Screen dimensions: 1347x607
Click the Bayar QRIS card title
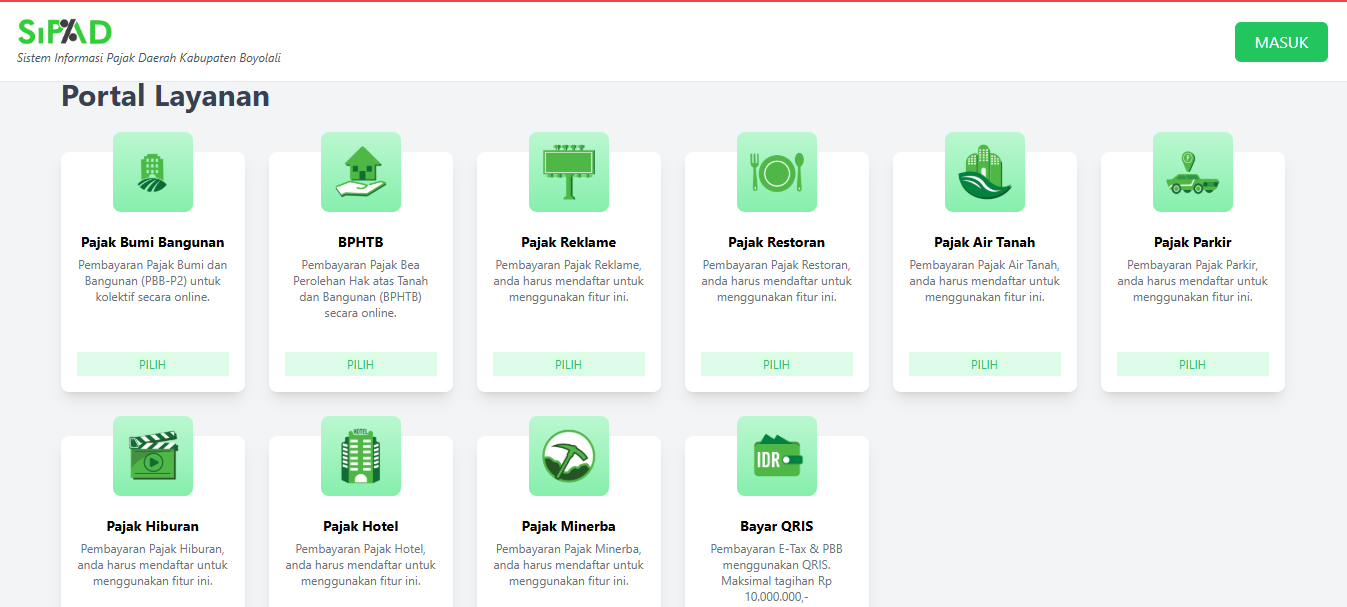tap(777, 526)
